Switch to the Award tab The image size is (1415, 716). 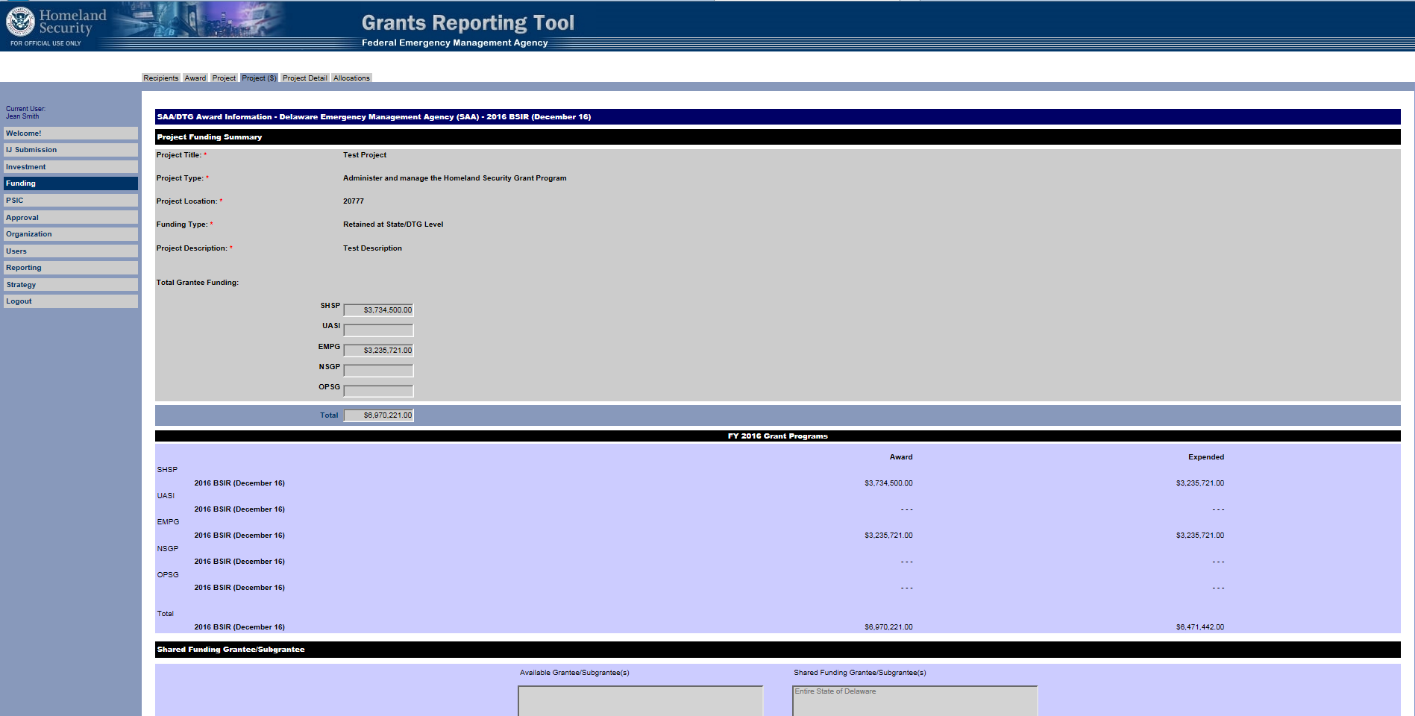195,78
